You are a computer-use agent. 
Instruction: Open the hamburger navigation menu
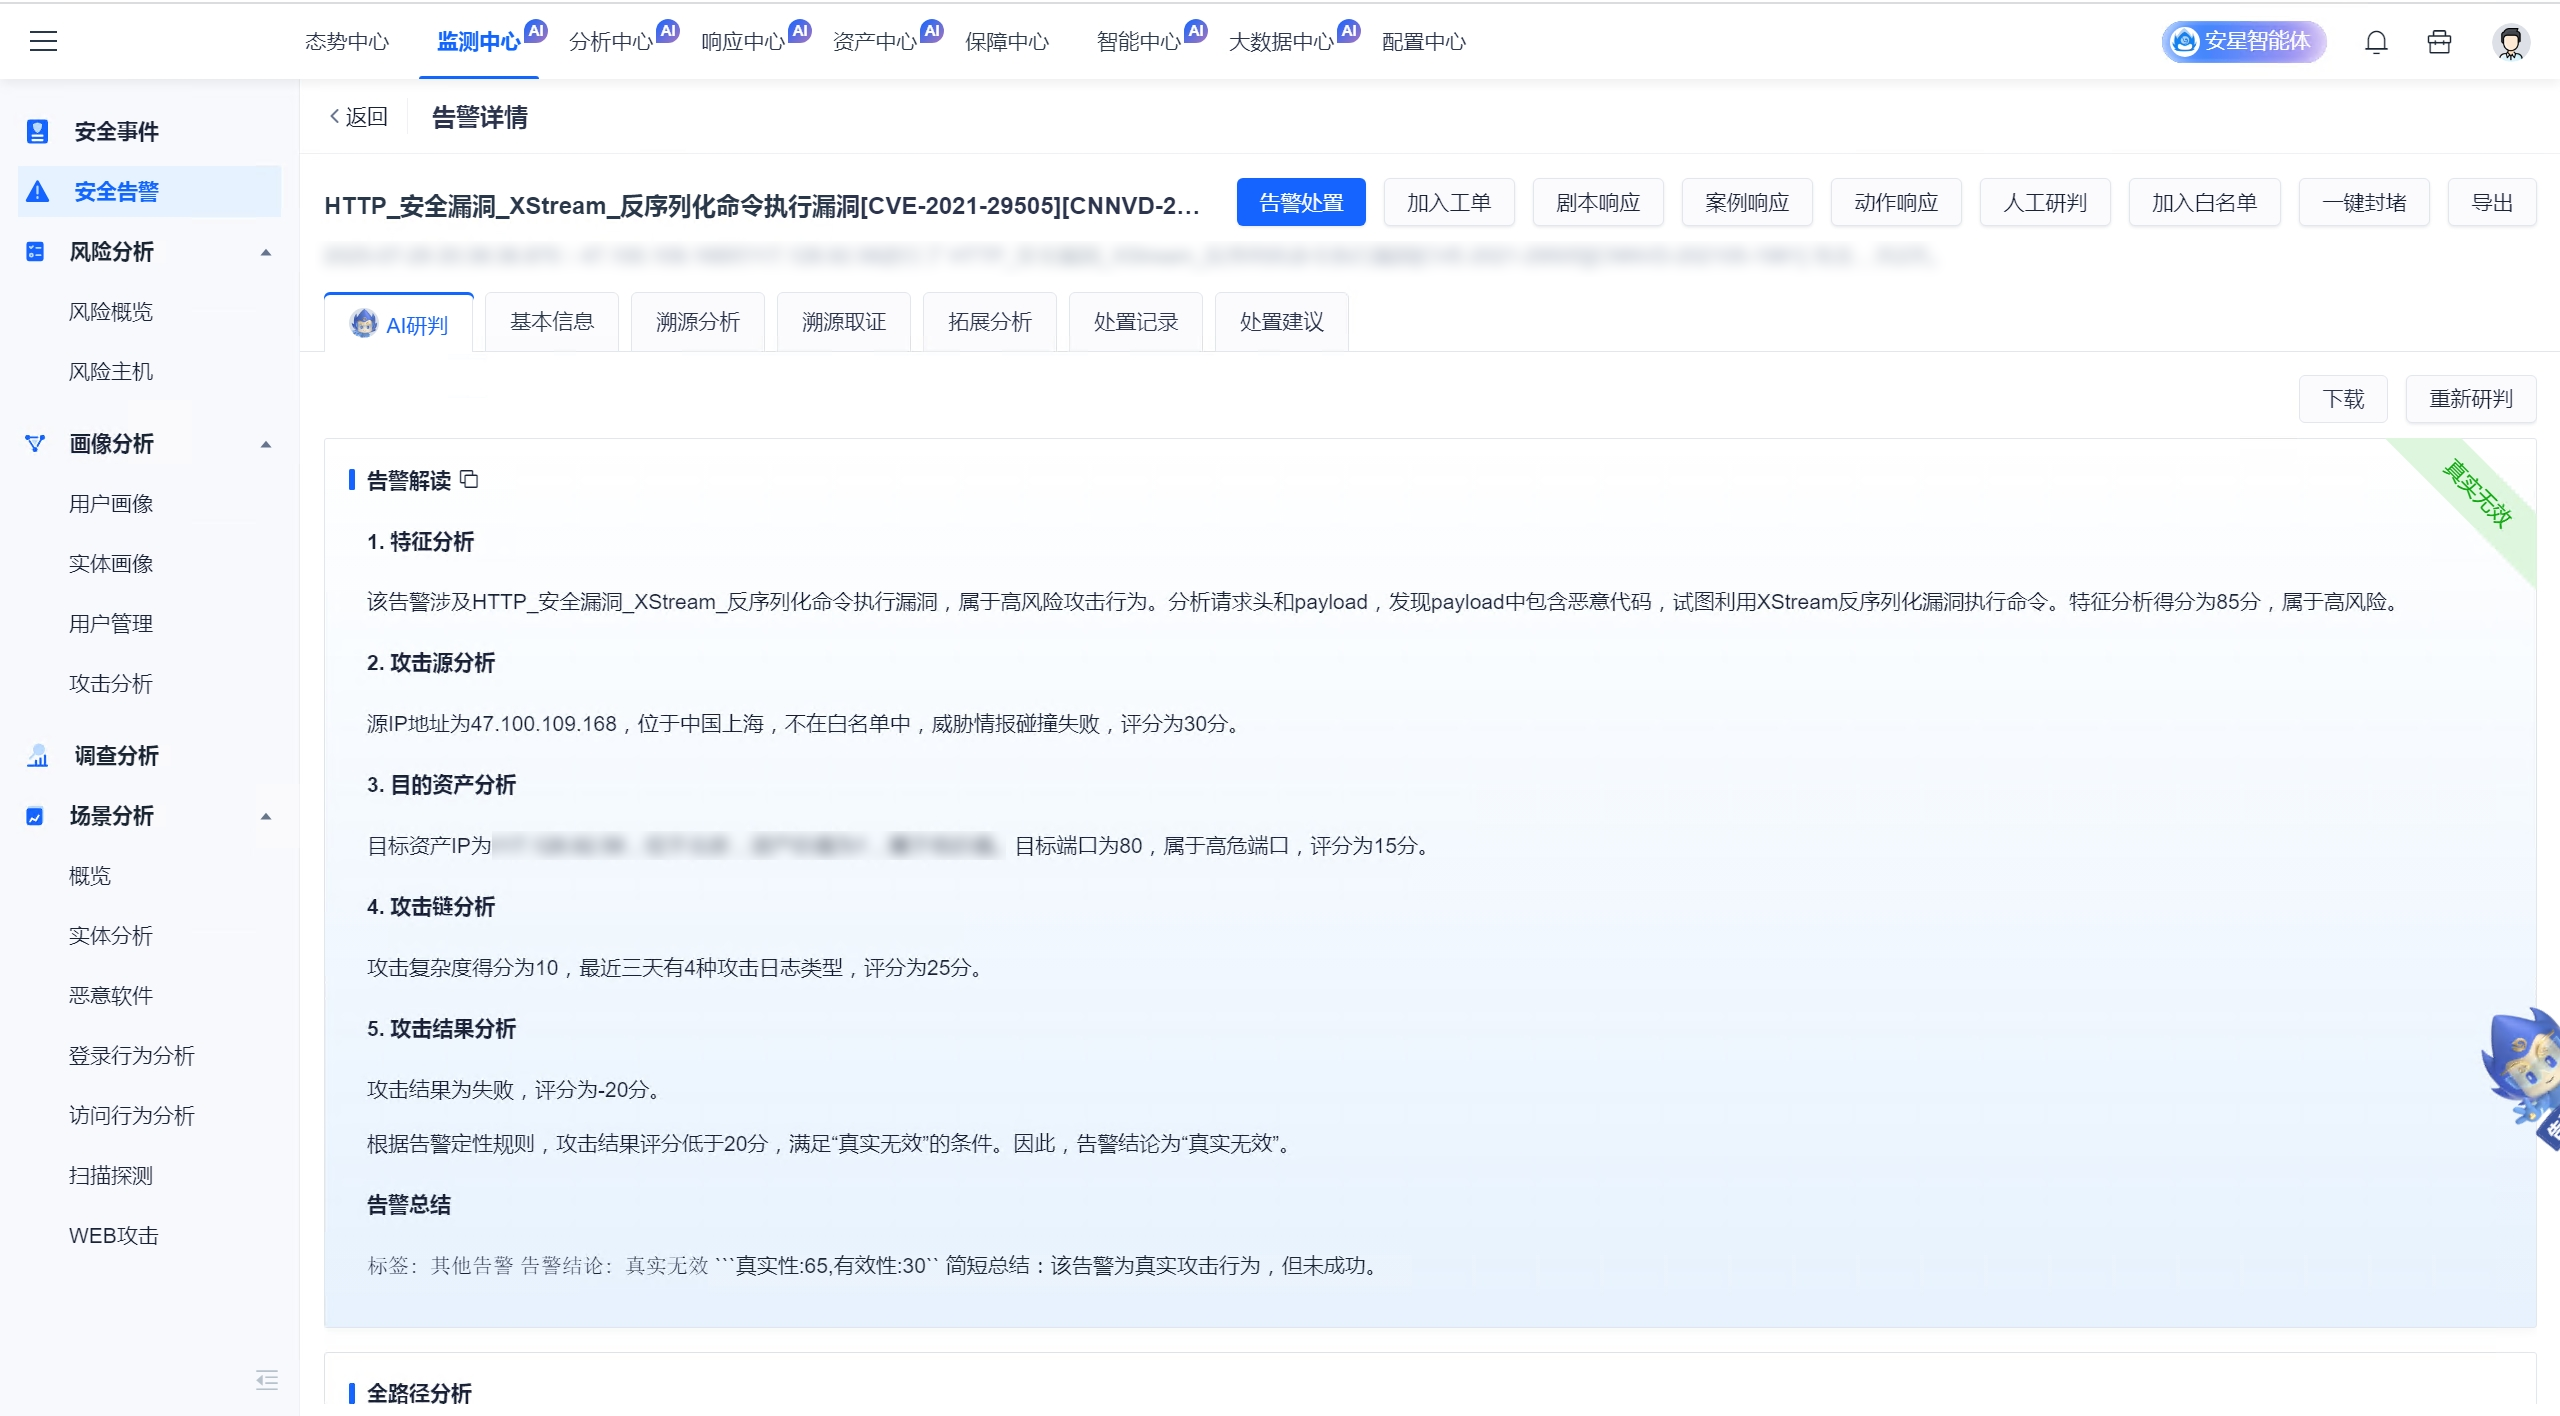(x=45, y=41)
